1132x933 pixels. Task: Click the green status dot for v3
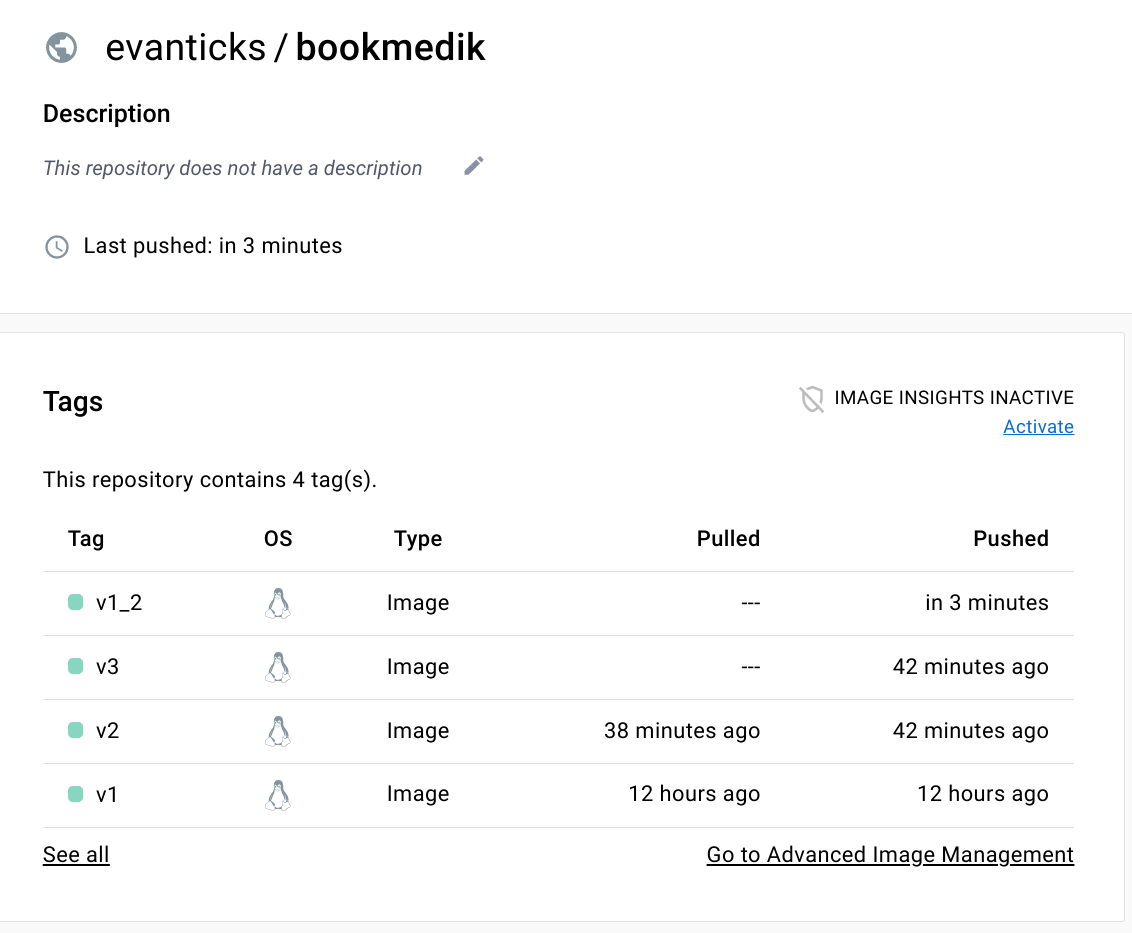(75, 666)
